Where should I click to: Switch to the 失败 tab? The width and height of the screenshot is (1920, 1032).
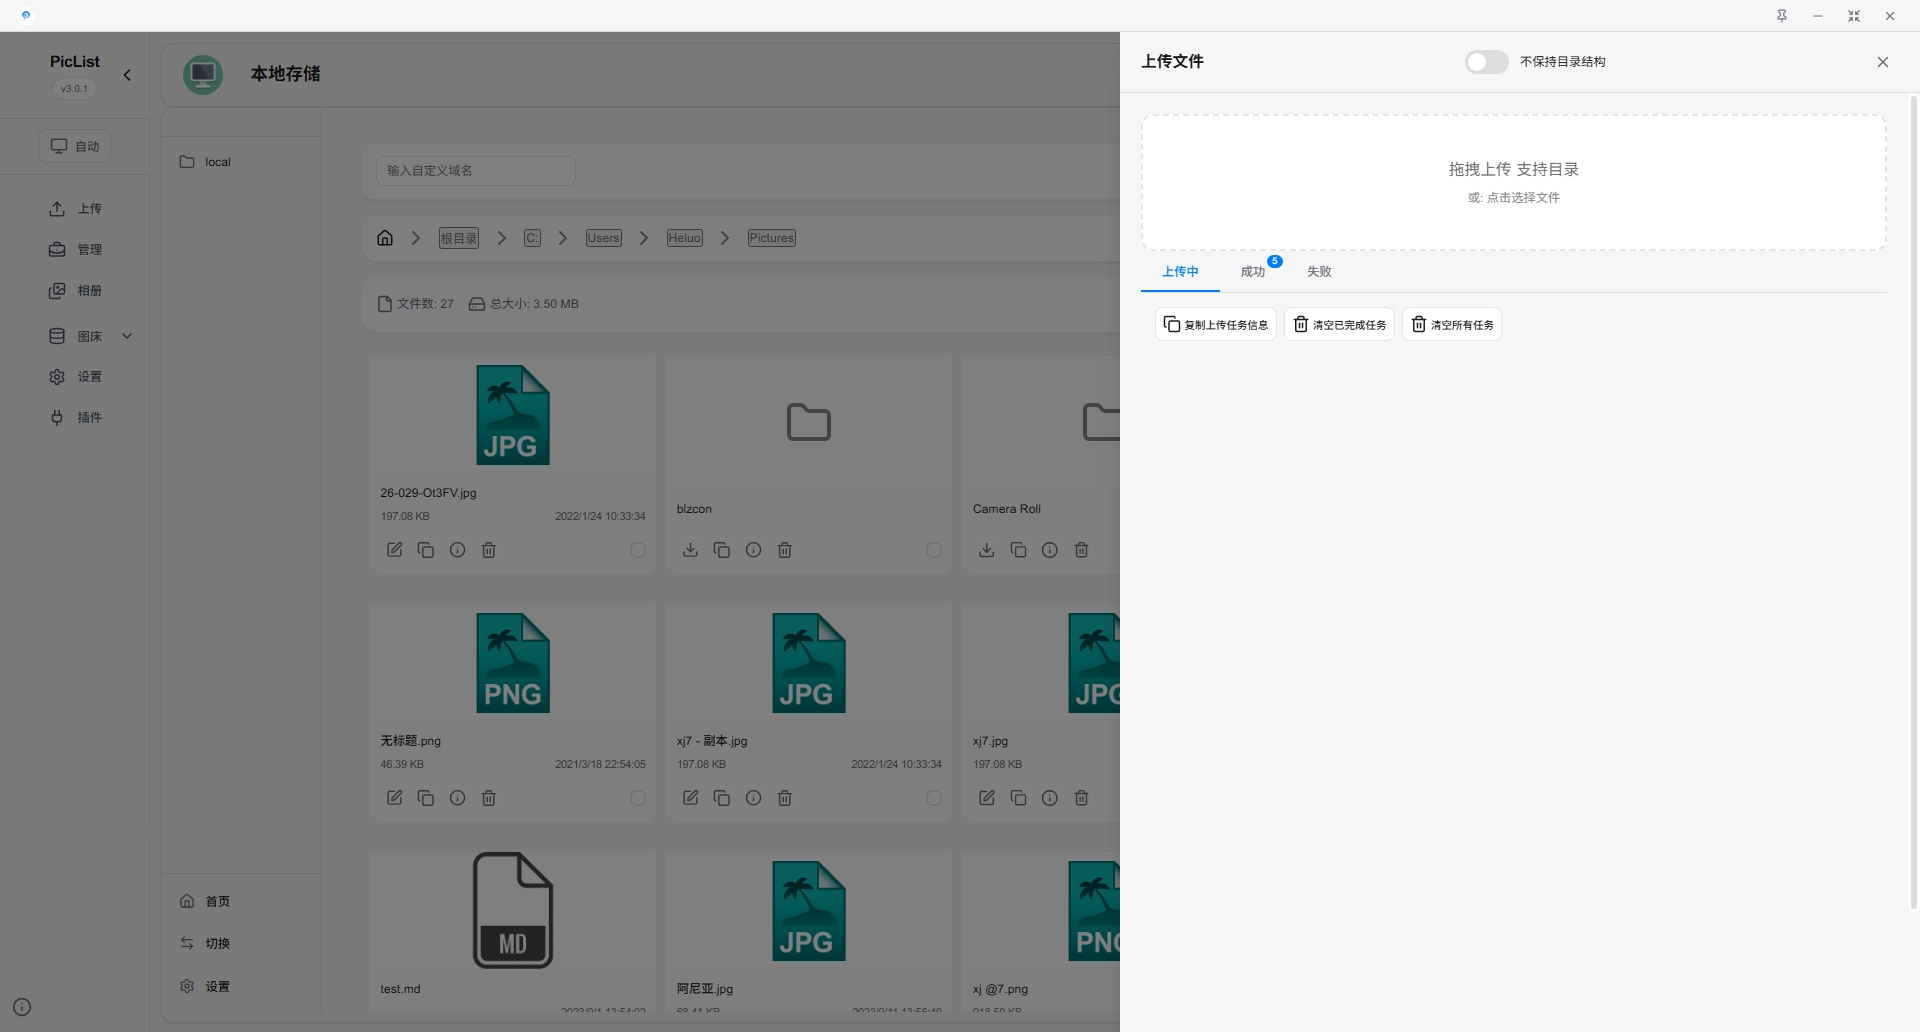point(1319,272)
